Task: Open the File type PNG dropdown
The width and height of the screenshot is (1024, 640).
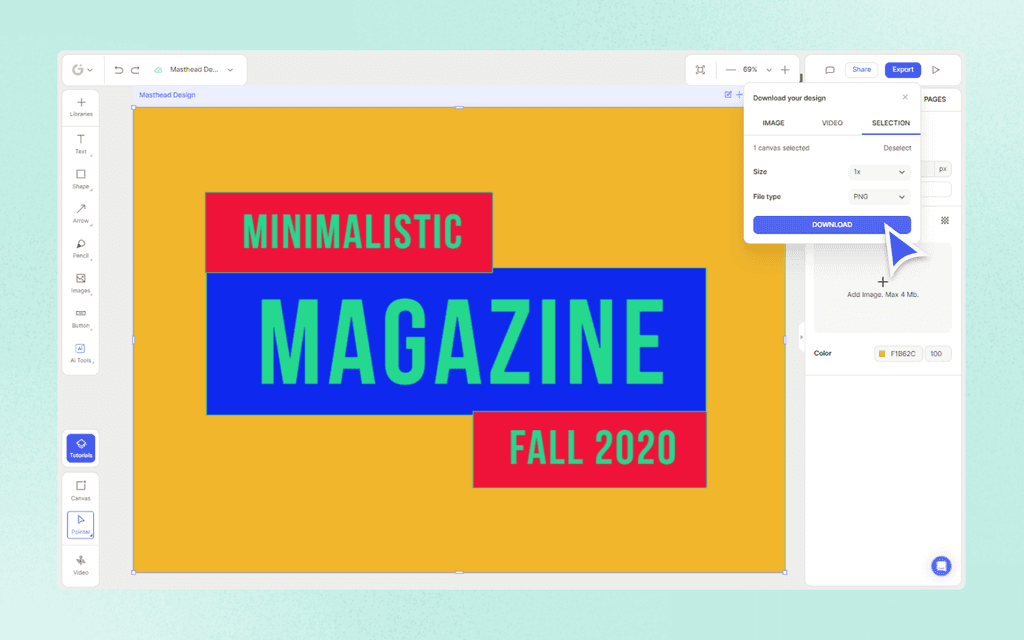Action: (x=878, y=197)
